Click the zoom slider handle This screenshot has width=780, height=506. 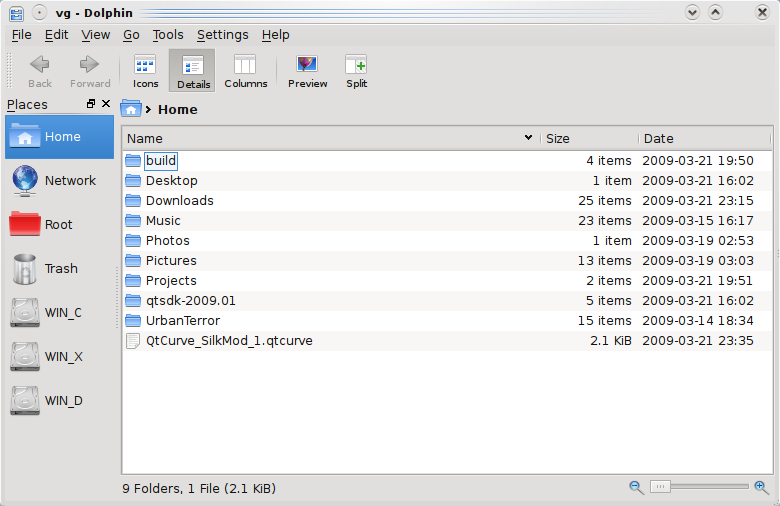660,487
